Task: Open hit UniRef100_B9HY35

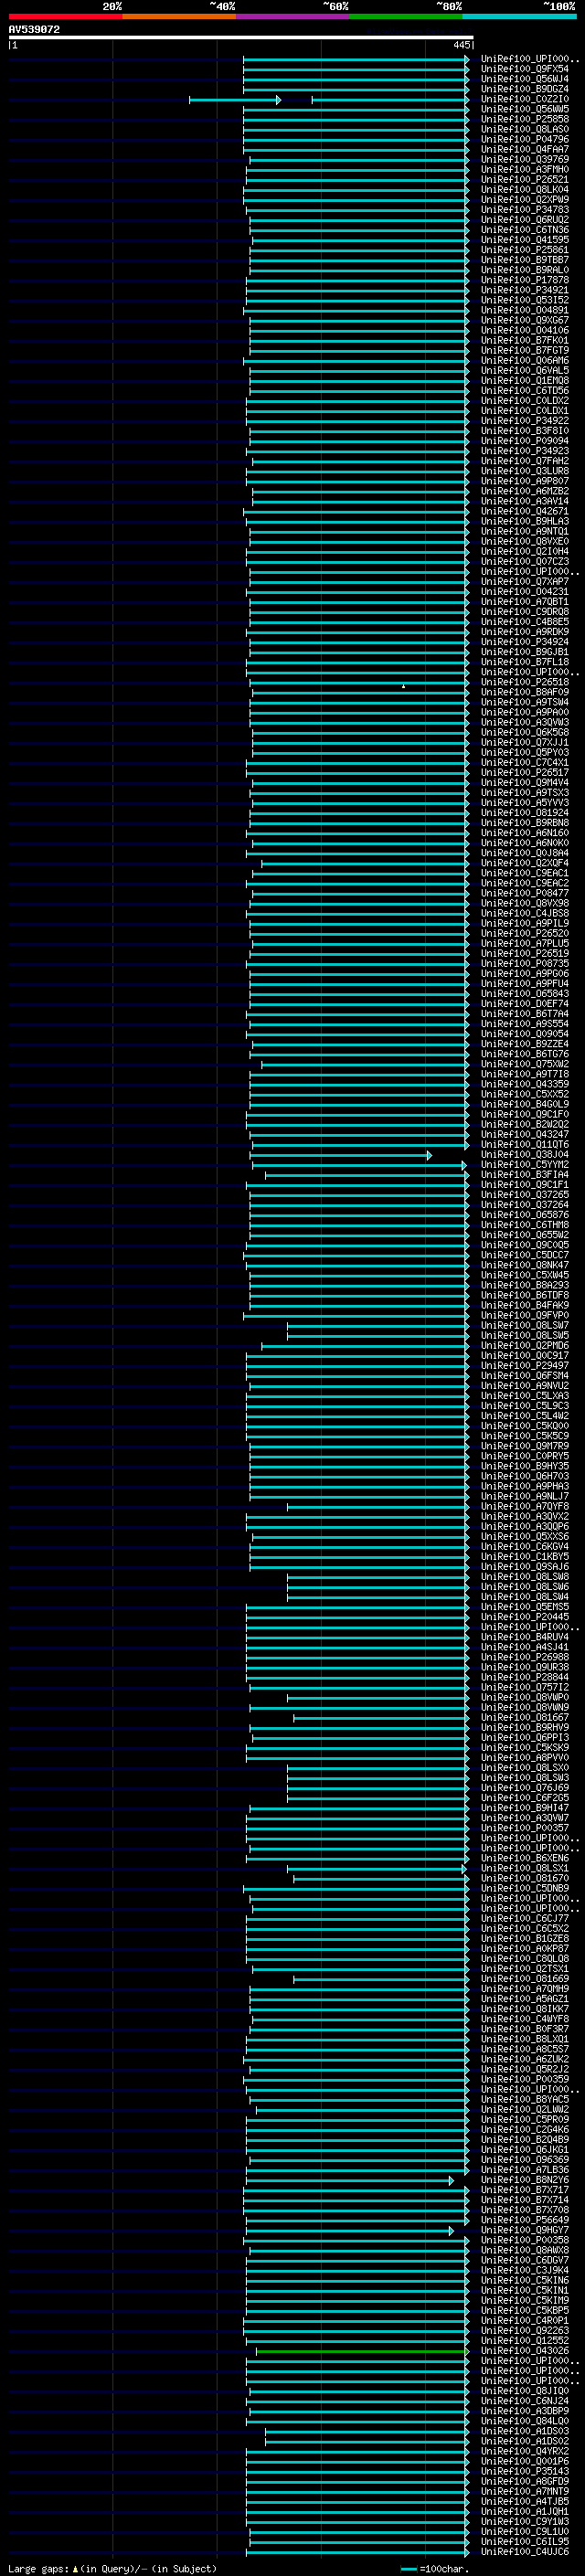Action: pos(524,1465)
